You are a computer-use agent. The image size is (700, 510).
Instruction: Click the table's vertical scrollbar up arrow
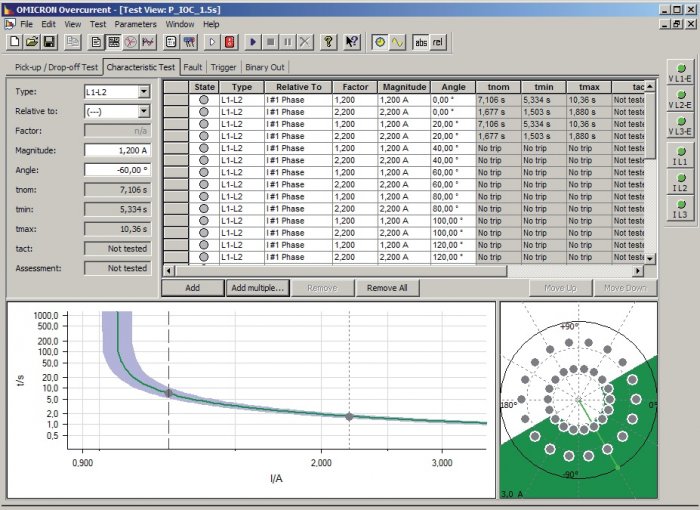click(650, 86)
